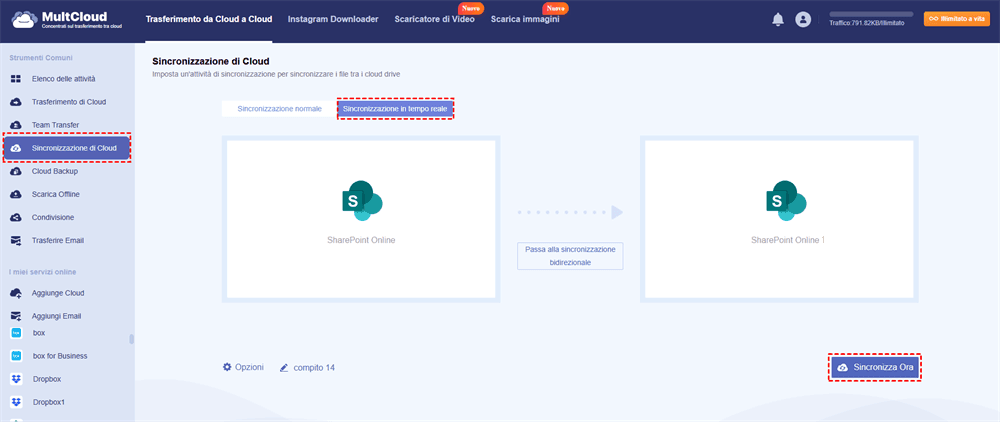Select the source SharePoint Online box

[x=361, y=219]
